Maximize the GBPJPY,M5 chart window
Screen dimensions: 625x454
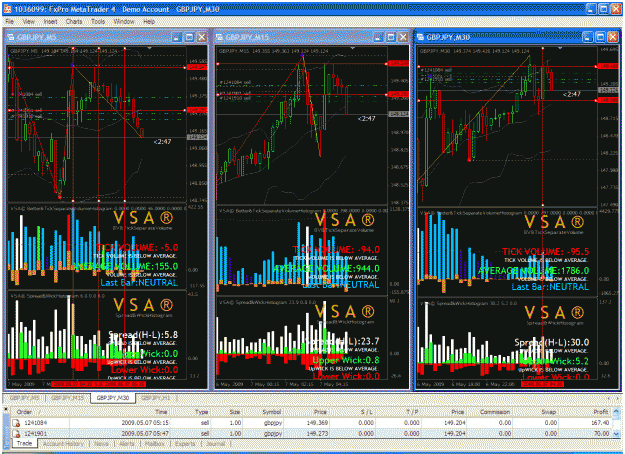pos(189,37)
